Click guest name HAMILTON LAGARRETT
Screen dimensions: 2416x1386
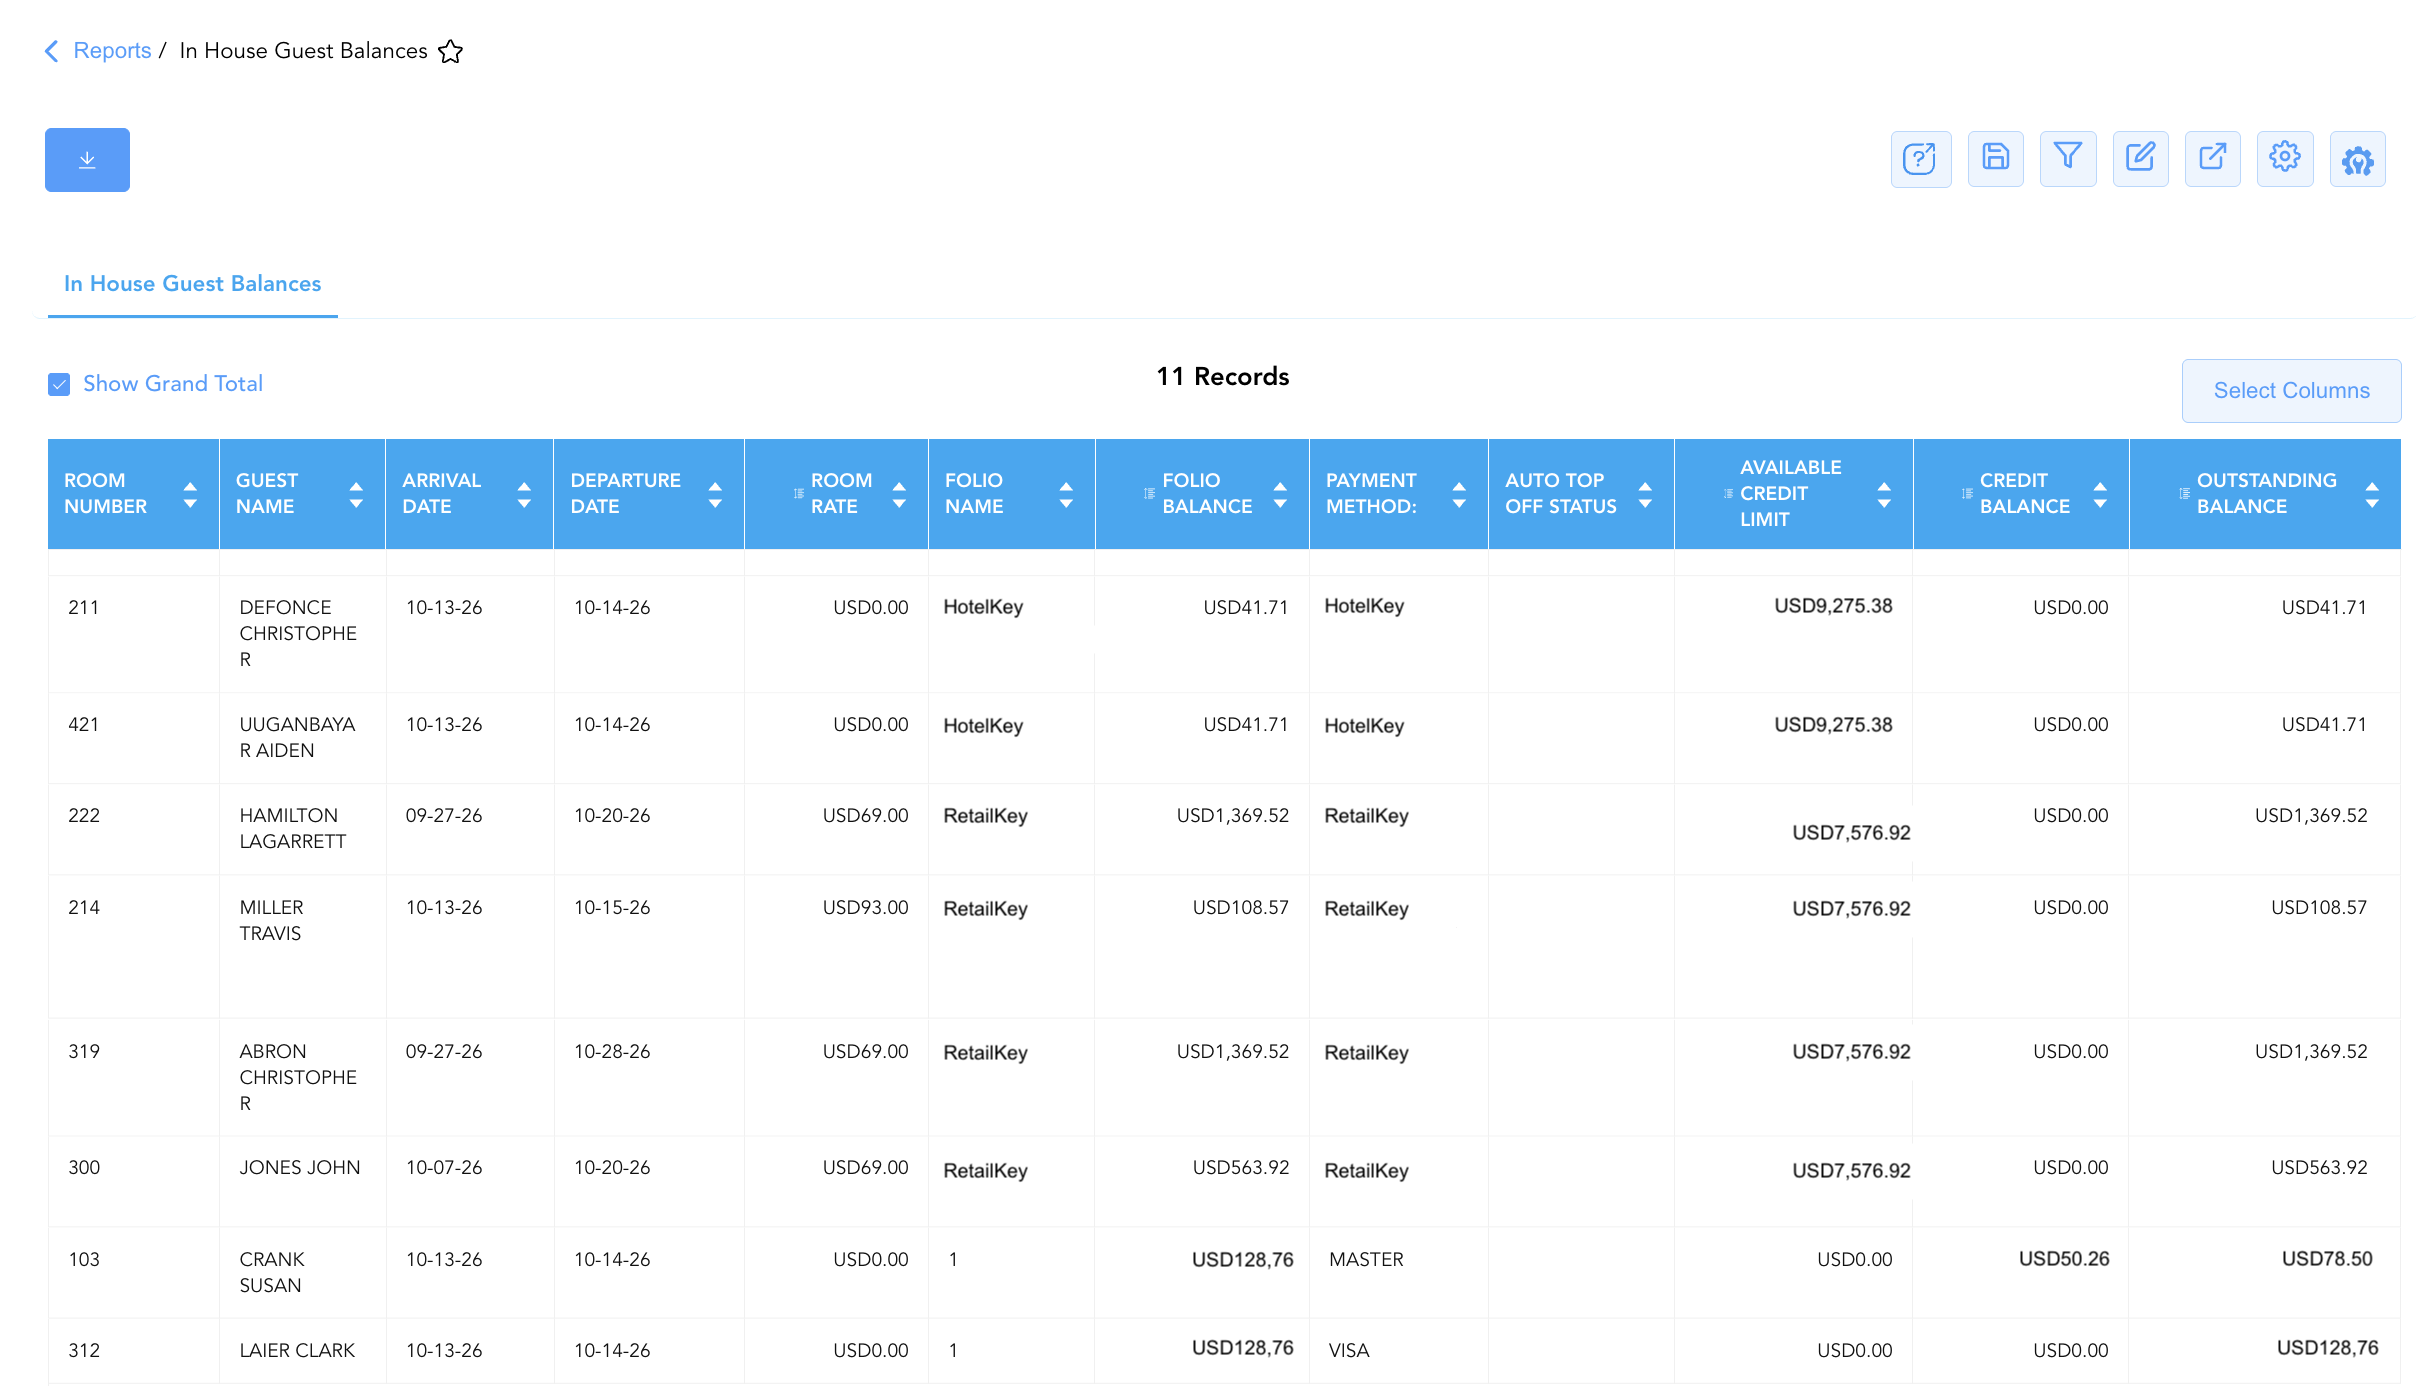coord(295,829)
